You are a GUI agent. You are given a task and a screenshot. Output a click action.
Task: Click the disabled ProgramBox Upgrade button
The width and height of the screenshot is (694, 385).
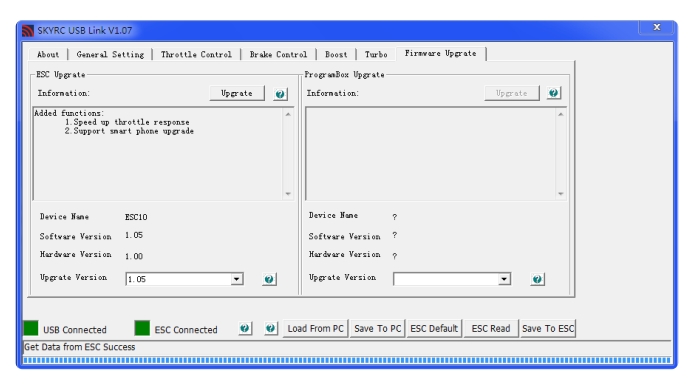point(512,93)
